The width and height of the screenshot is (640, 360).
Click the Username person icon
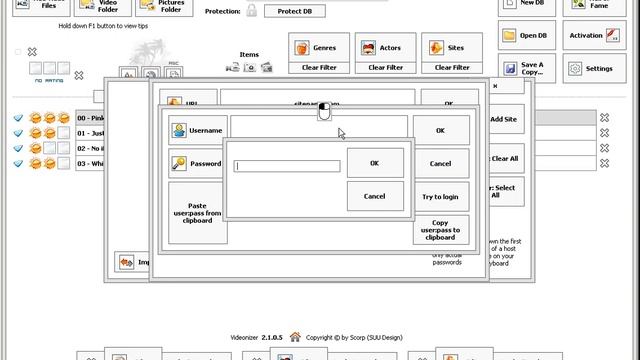click(179, 130)
